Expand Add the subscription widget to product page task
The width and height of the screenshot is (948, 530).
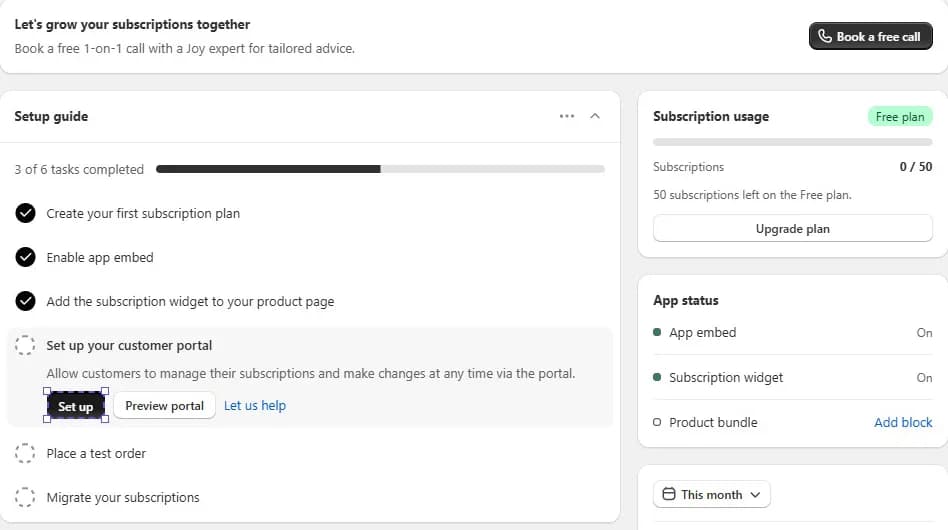click(190, 301)
